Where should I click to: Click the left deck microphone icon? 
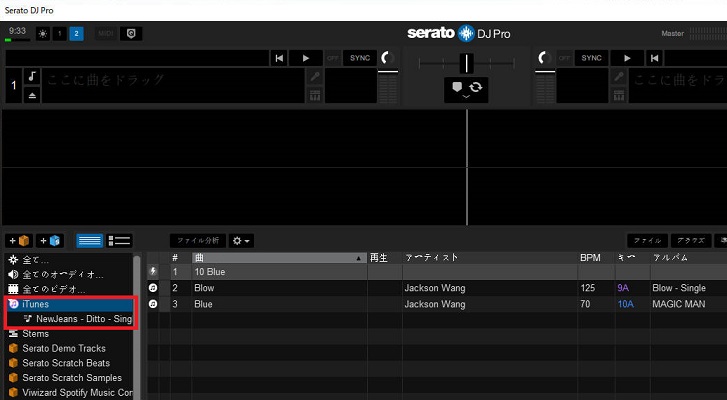pos(315,76)
